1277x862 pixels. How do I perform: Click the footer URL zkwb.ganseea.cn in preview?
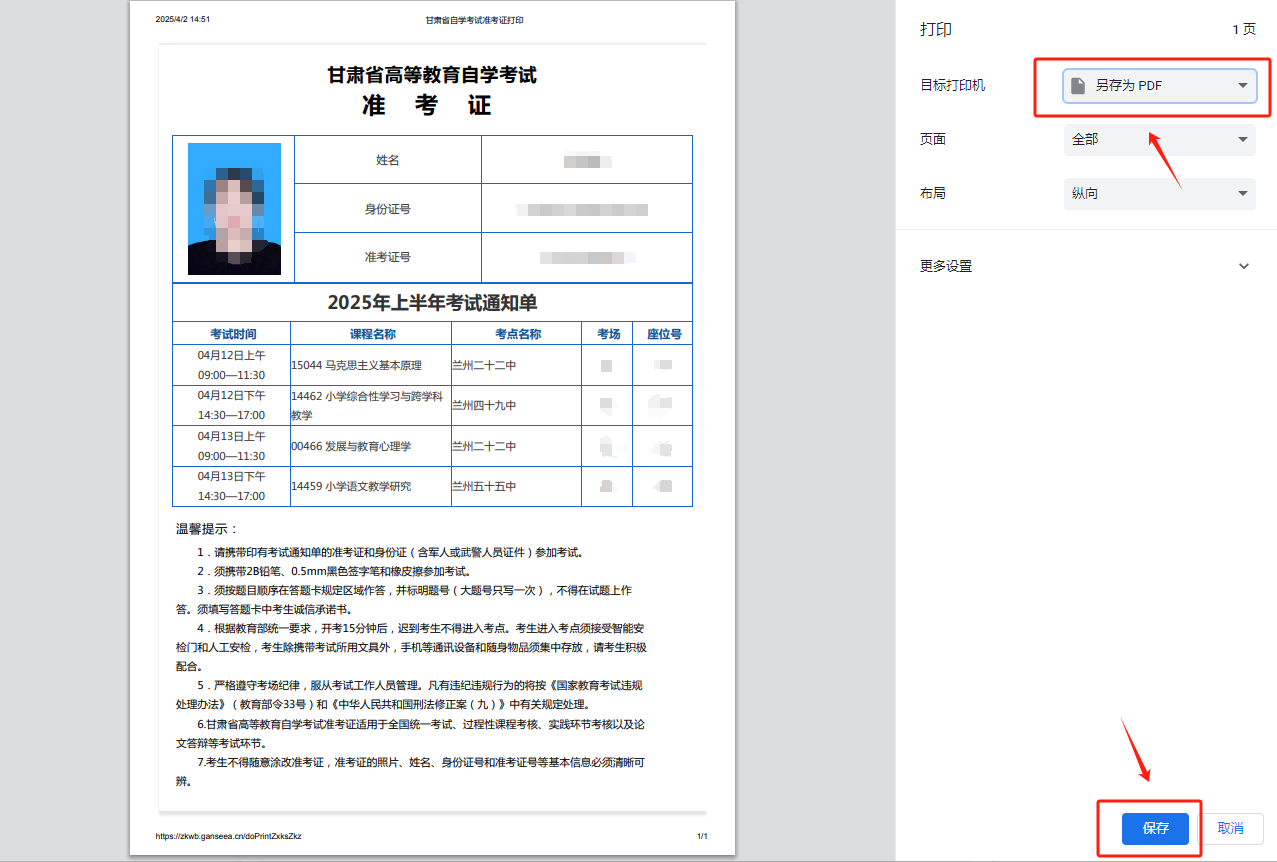[x=228, y=836]
